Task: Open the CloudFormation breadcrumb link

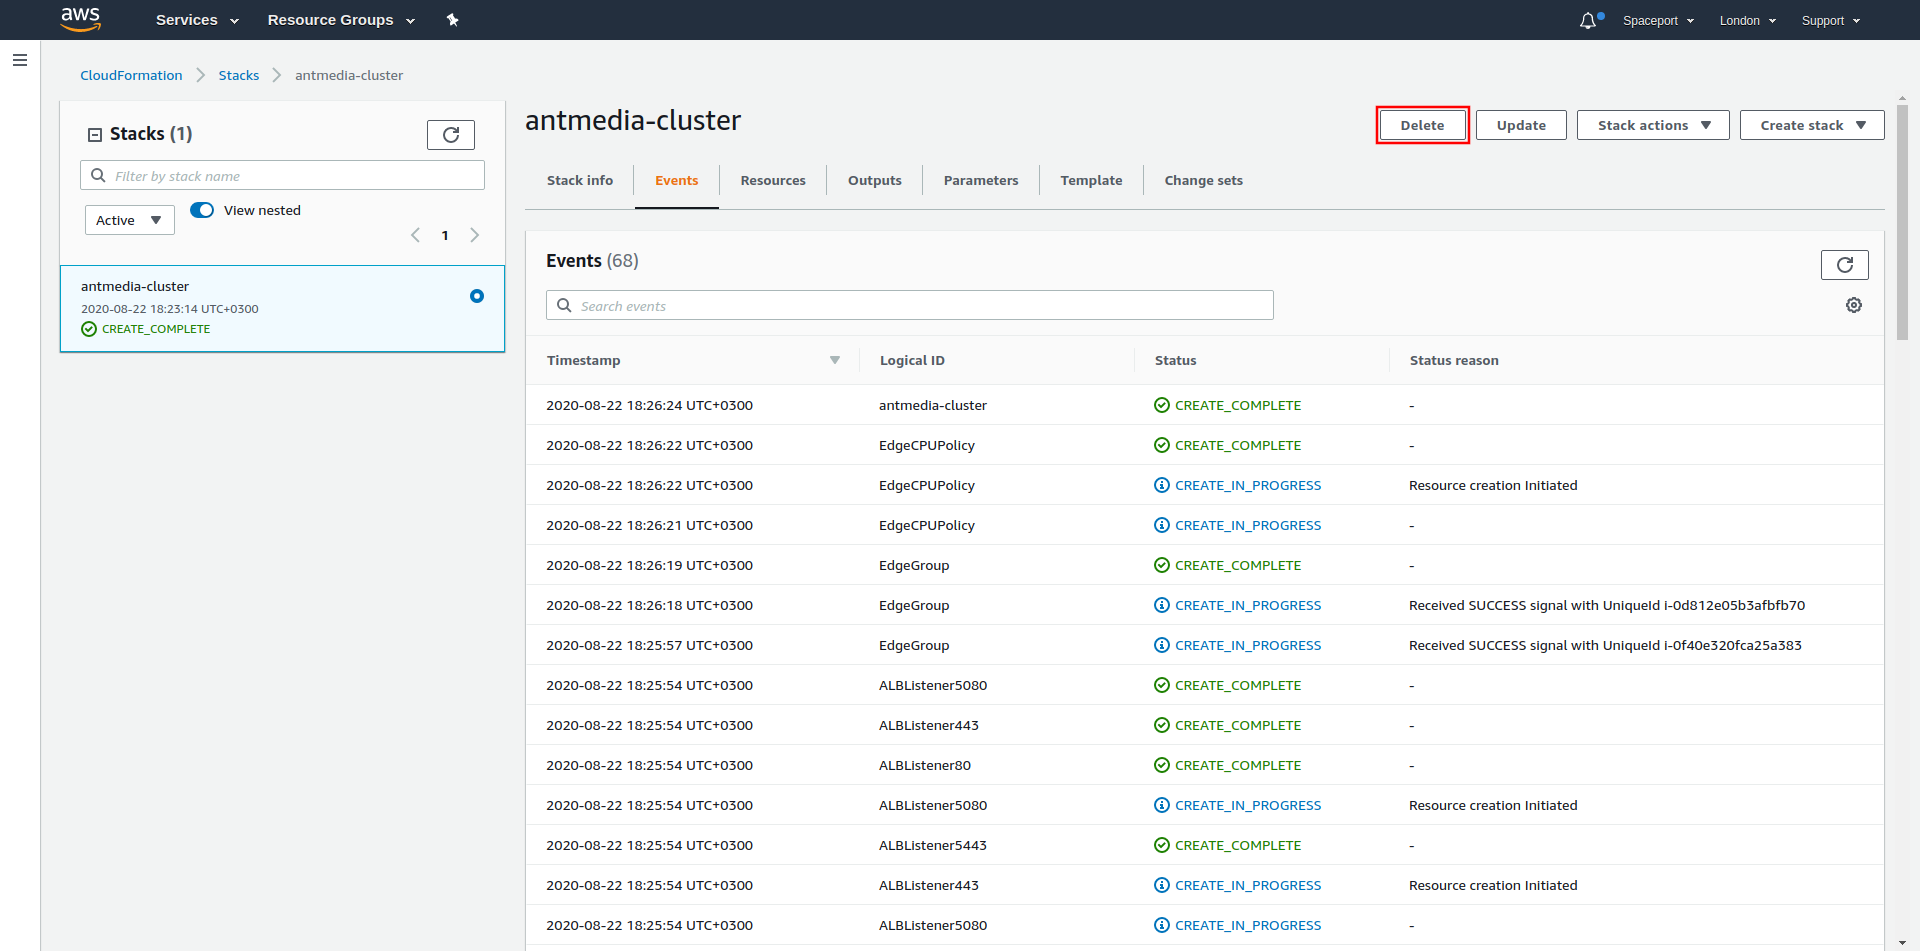Action: (x=131, y=75)
